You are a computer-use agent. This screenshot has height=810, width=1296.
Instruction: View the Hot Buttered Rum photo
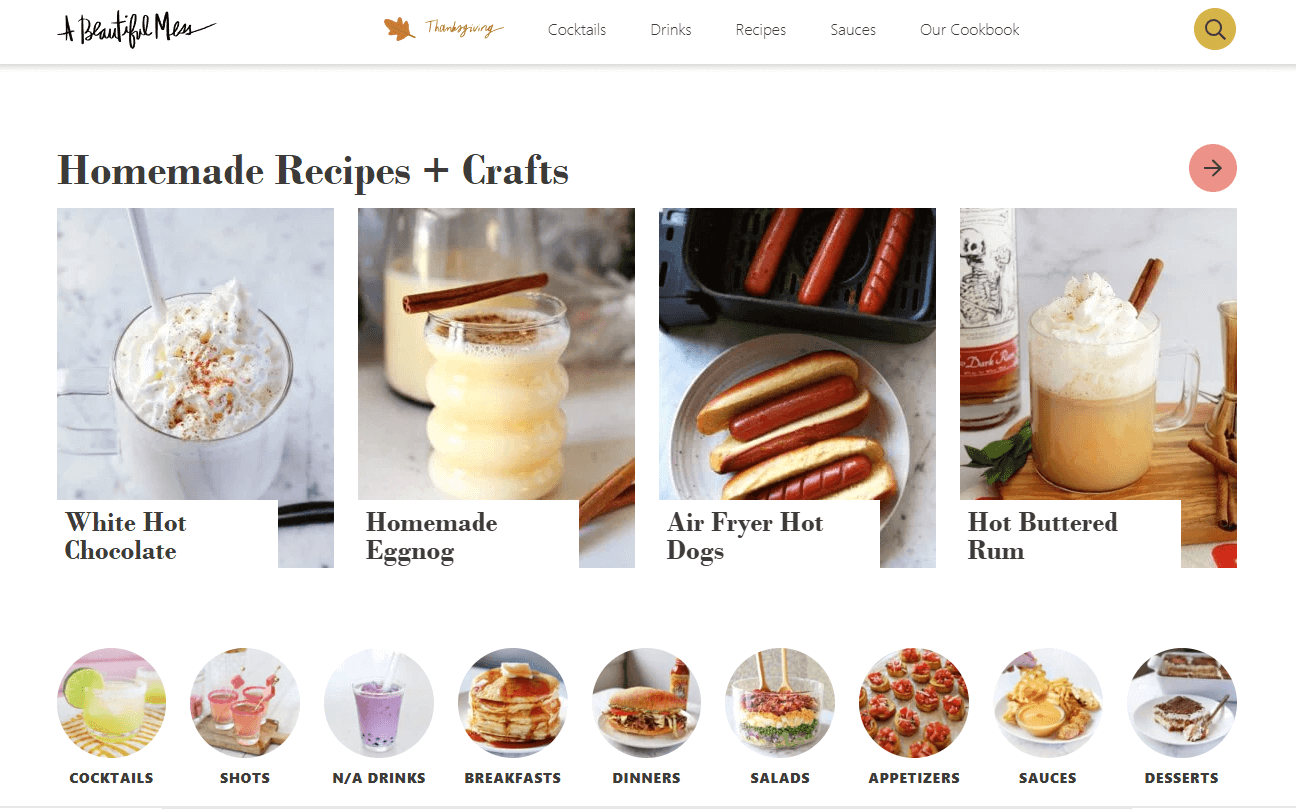(x=1098, y=354)
